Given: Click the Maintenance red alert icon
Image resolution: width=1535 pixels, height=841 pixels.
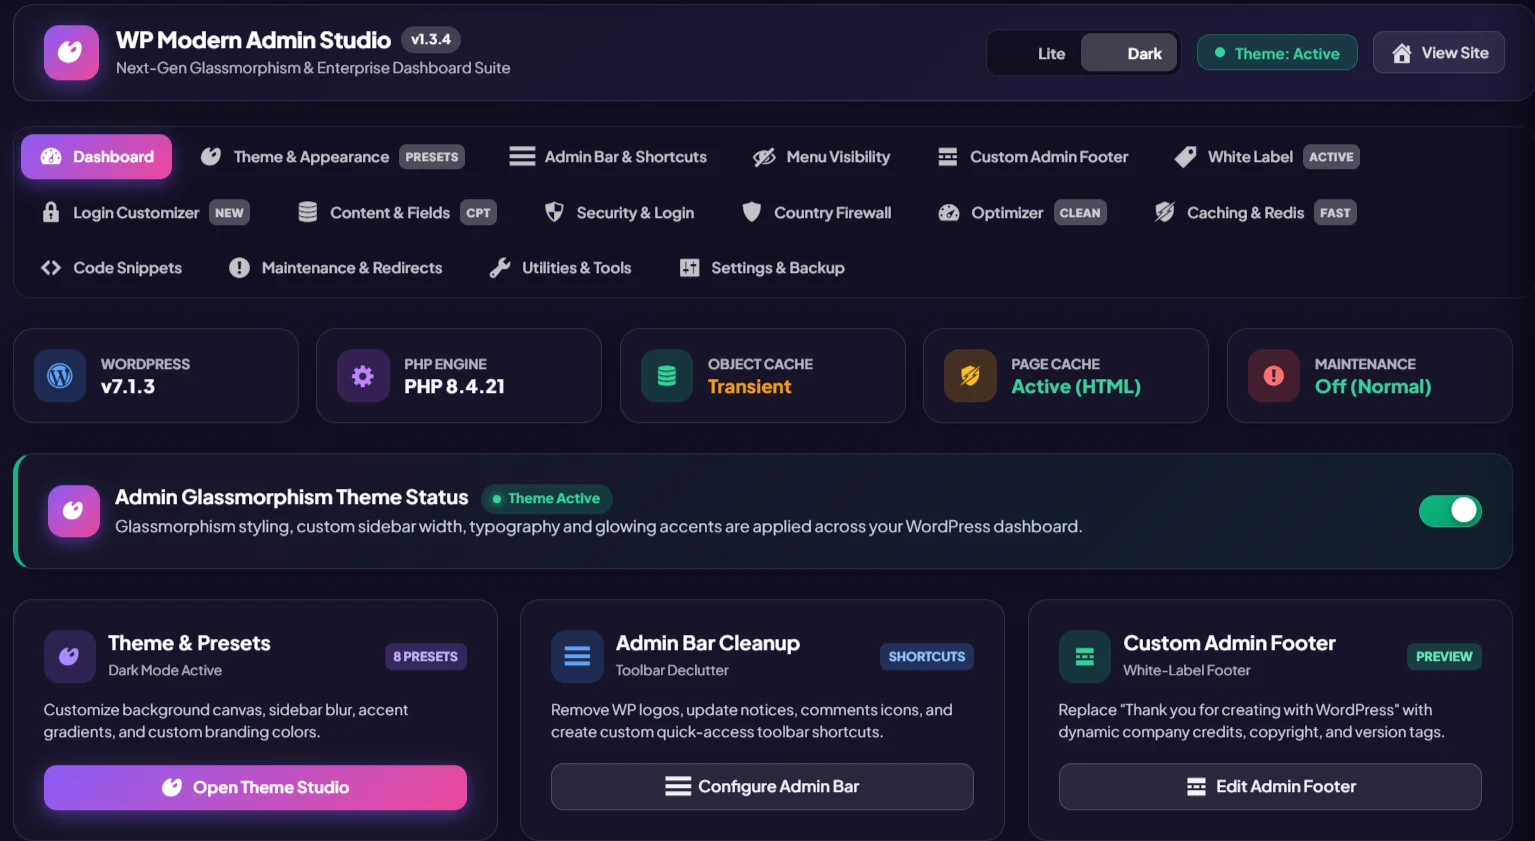Looking at the screenshot, I should pyautogui.click(x=1274, y=376).
